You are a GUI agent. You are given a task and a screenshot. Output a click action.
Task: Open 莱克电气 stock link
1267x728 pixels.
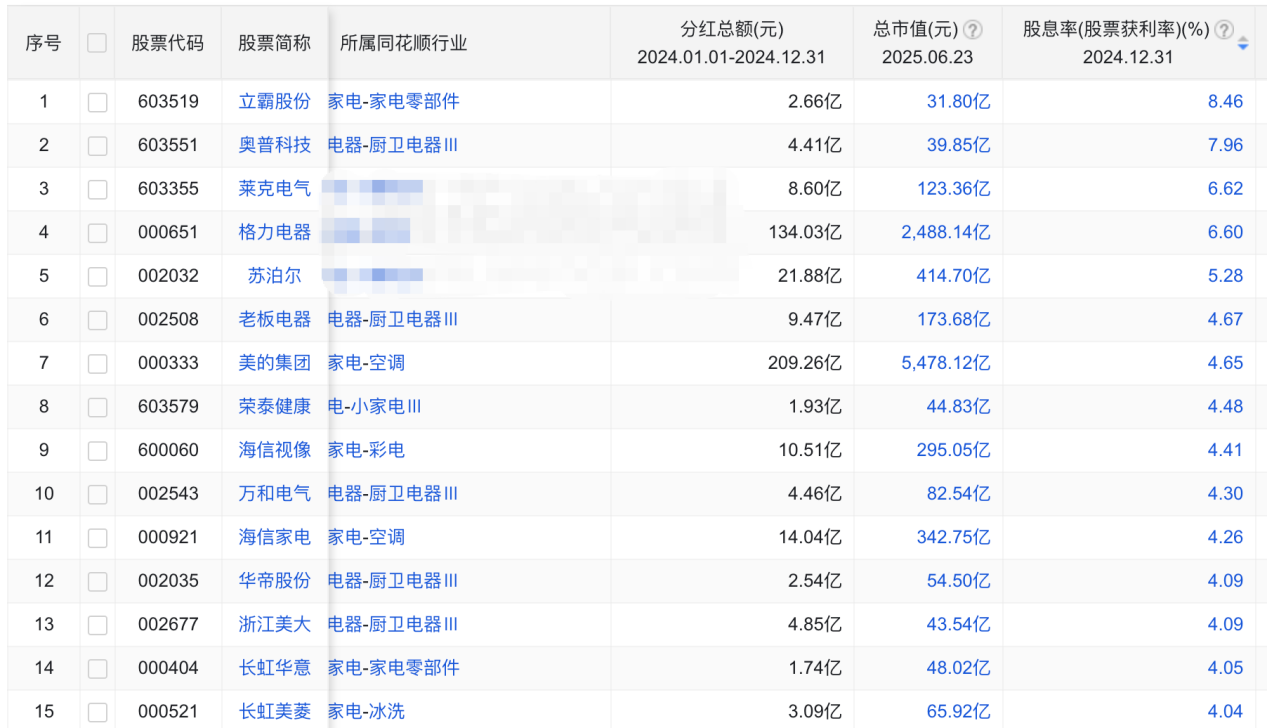pyautogui.click(x=275, y=188)
